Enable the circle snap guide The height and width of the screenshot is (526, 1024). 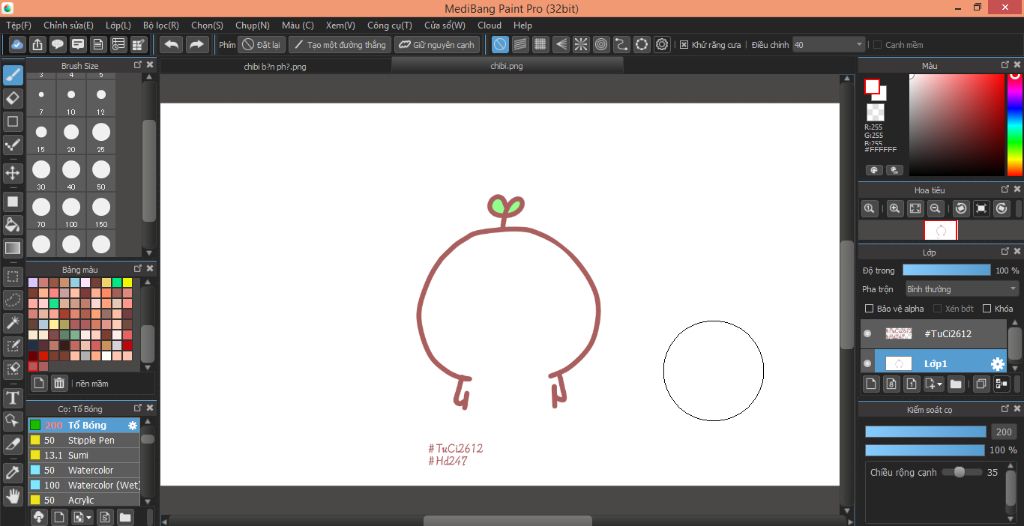[x=601, y=44]
